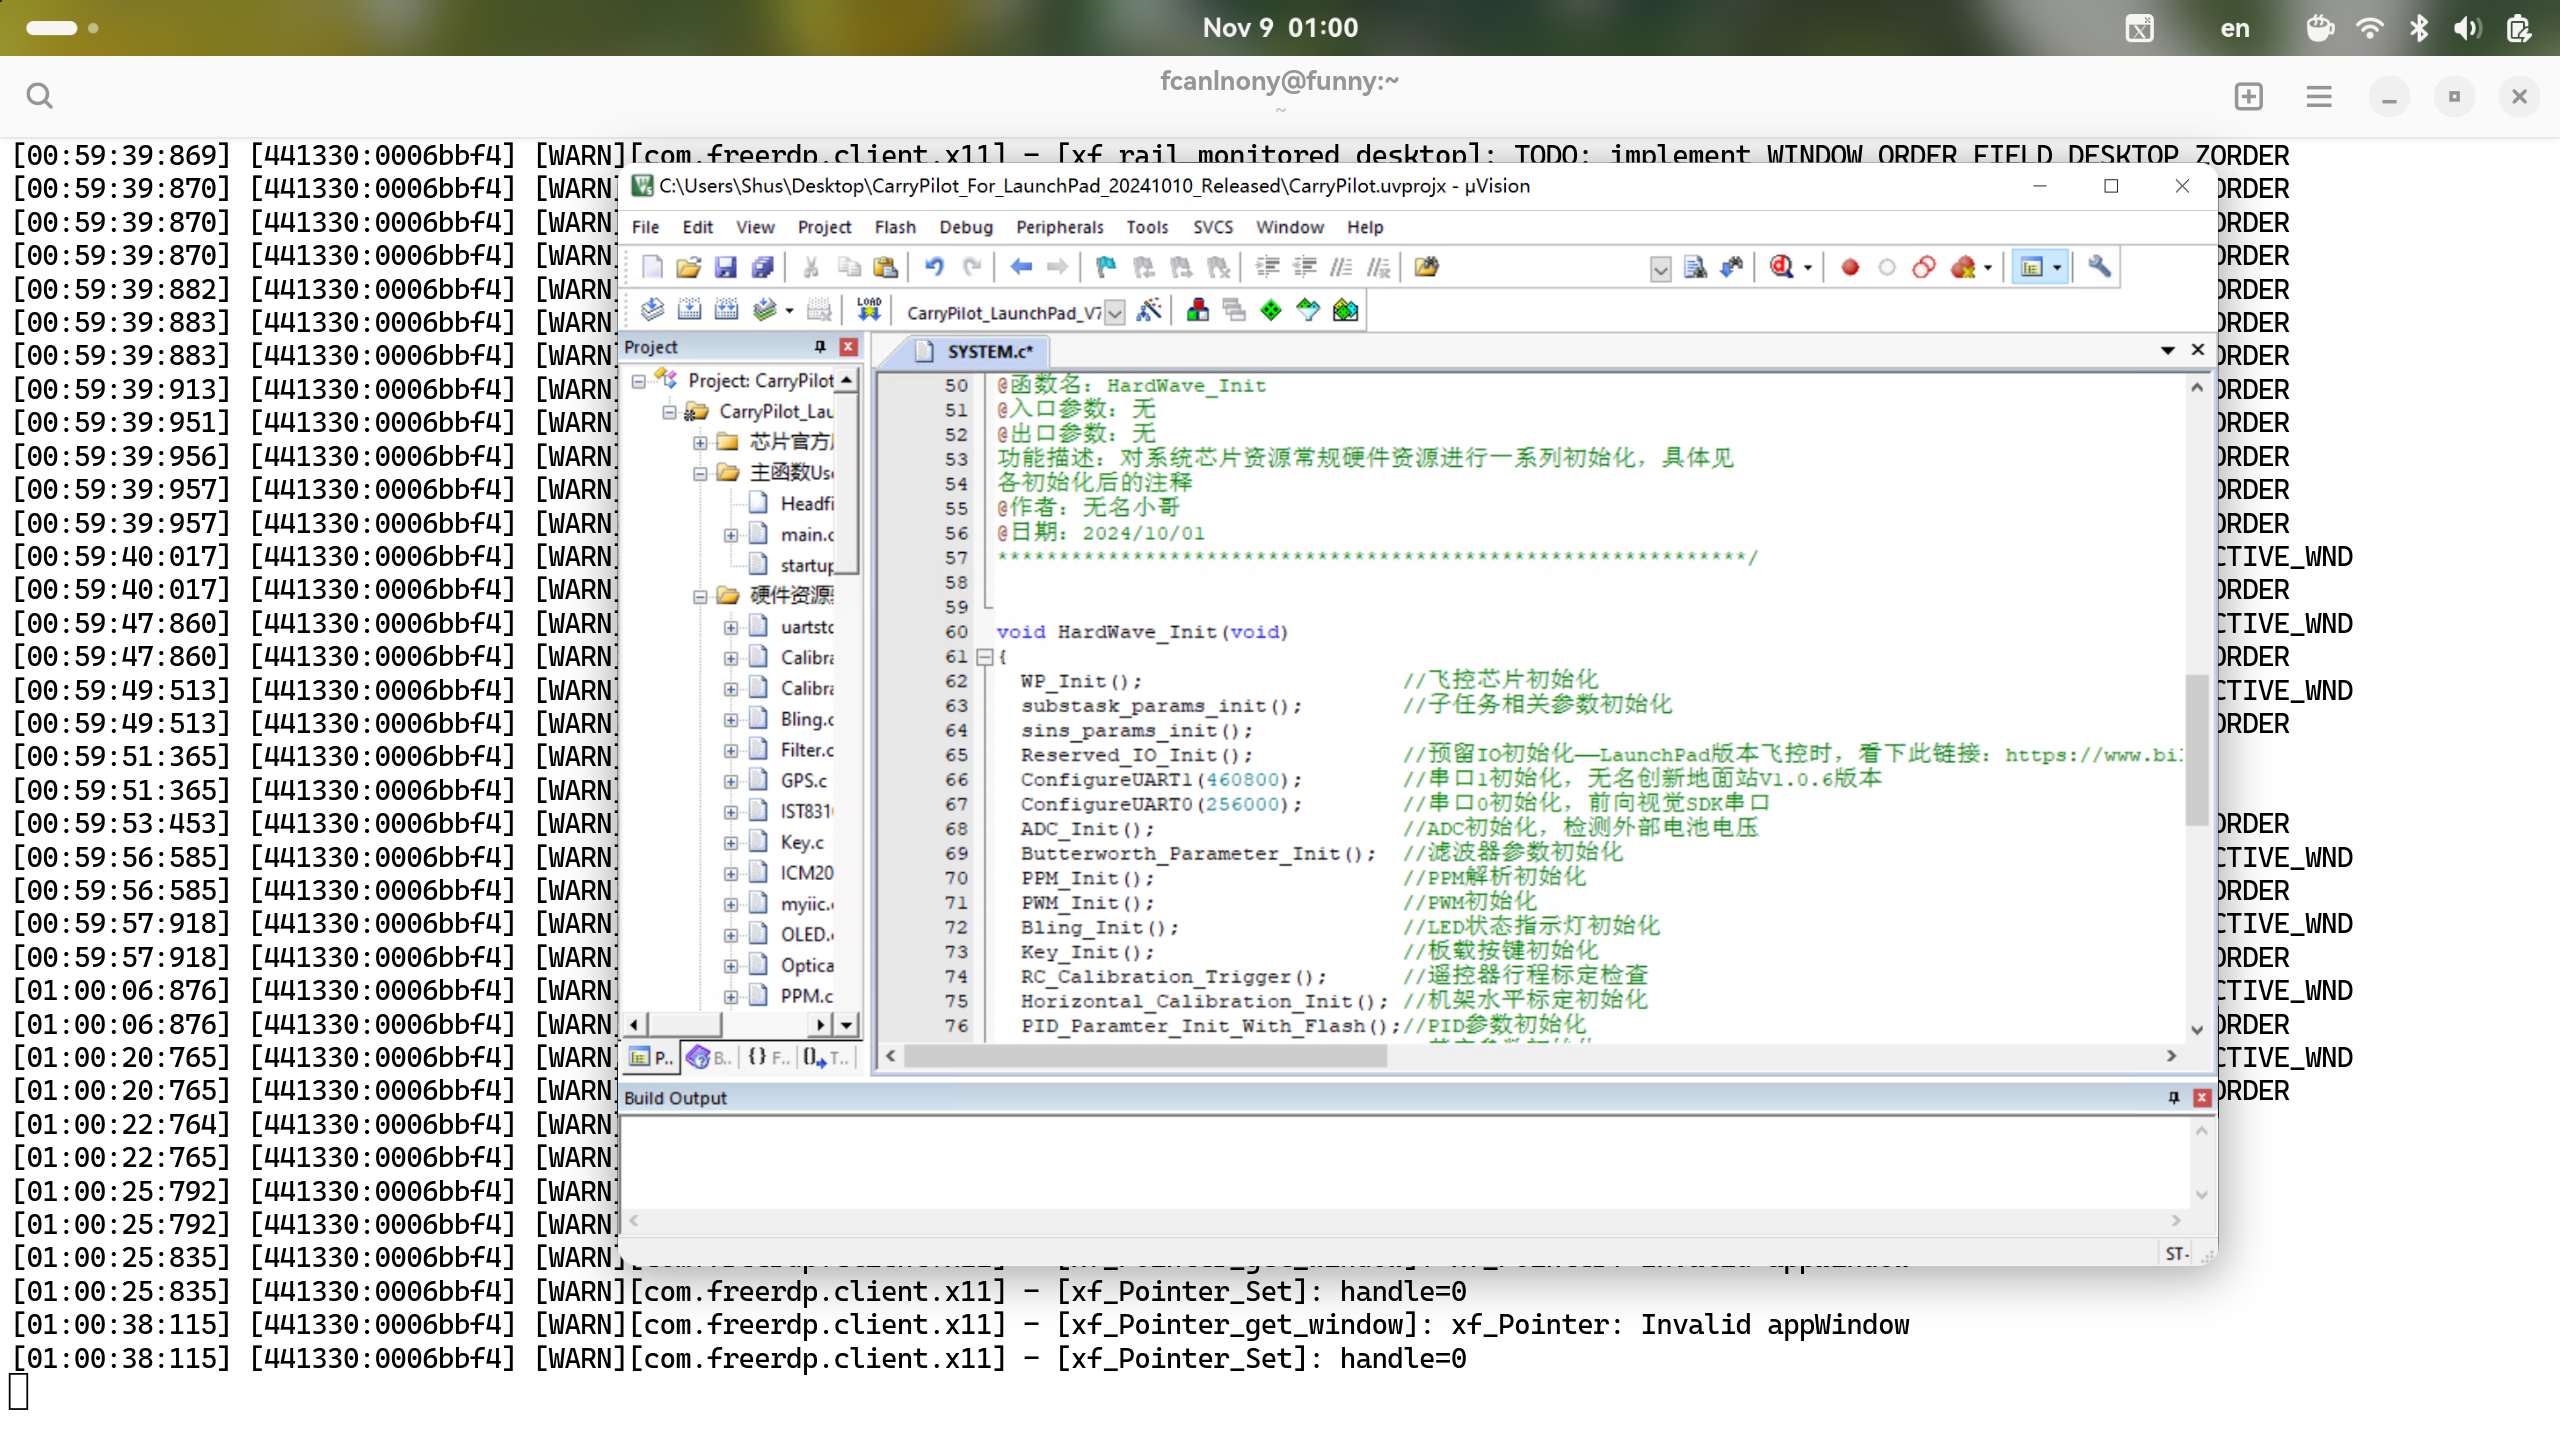Collapse the HardWave_Init code fold marker
The image size is (2560, 1440).
click(x=985, y=657)
